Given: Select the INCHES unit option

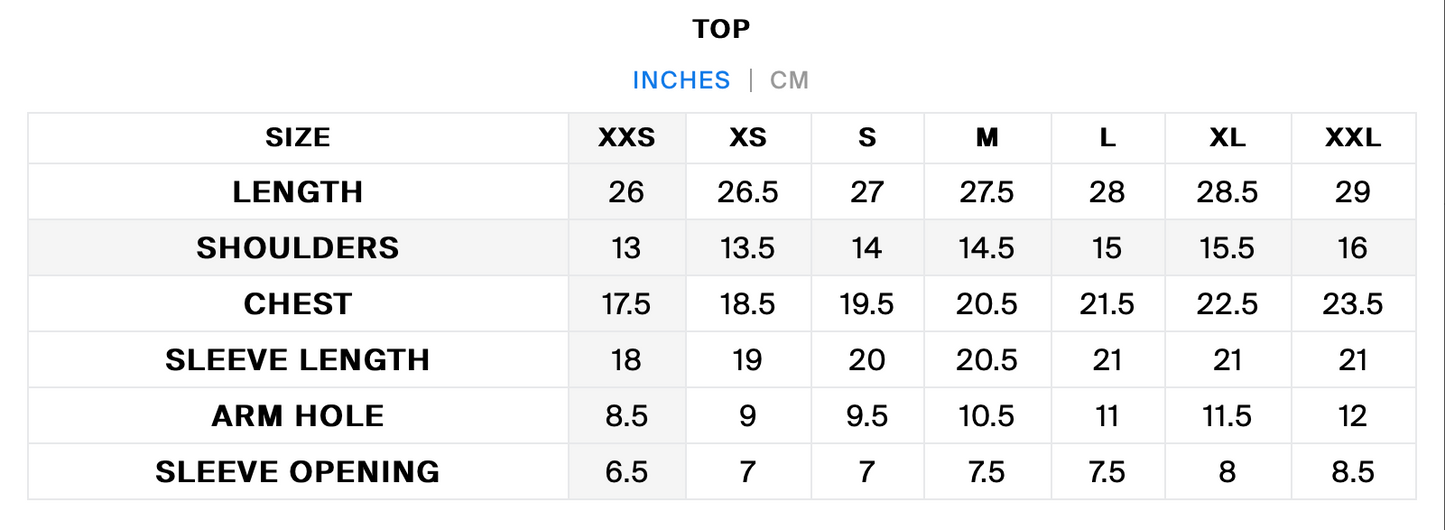Looking at the screenshot, I should tap(681, 80).
